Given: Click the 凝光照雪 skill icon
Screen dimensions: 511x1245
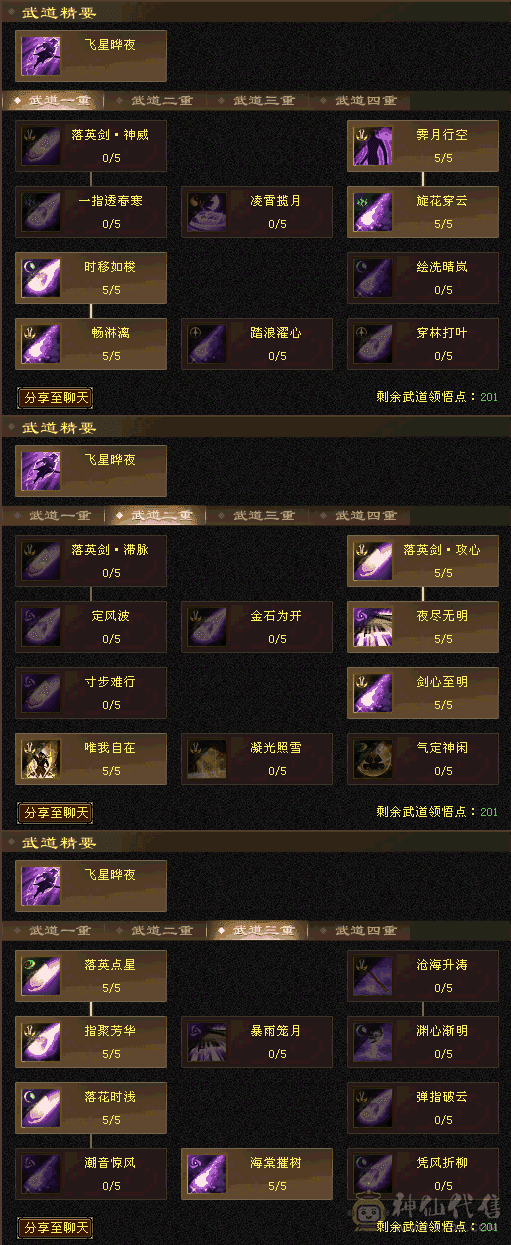Looking at the screenshot, I should 206,759.
